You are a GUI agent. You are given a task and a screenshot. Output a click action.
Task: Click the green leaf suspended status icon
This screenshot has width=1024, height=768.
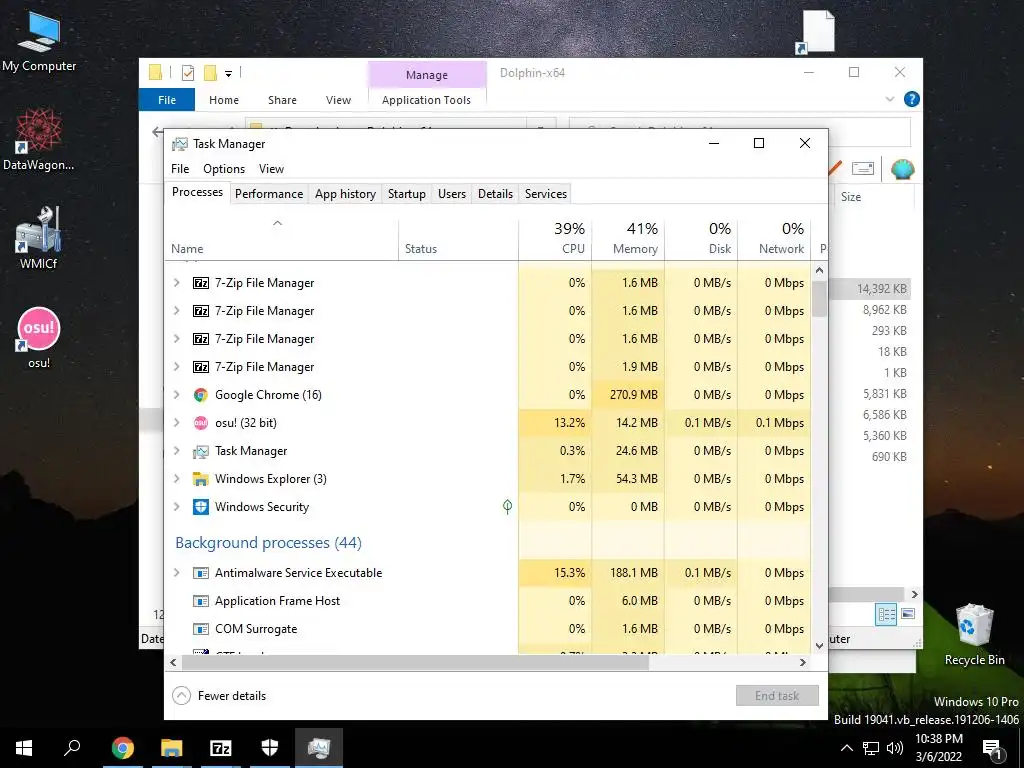(x=507, y=507)
